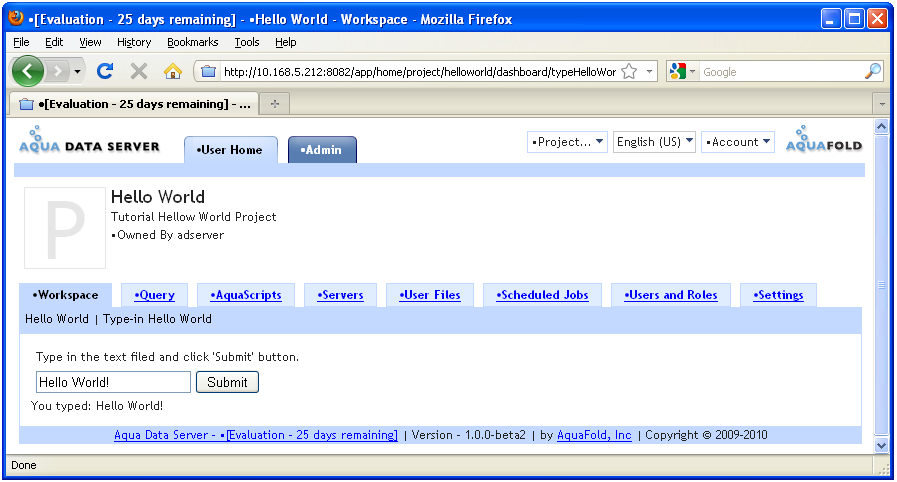This screenshot has height=482, width=897.
Task: Close the Firefox window
Action: click(x=877, y=19)
